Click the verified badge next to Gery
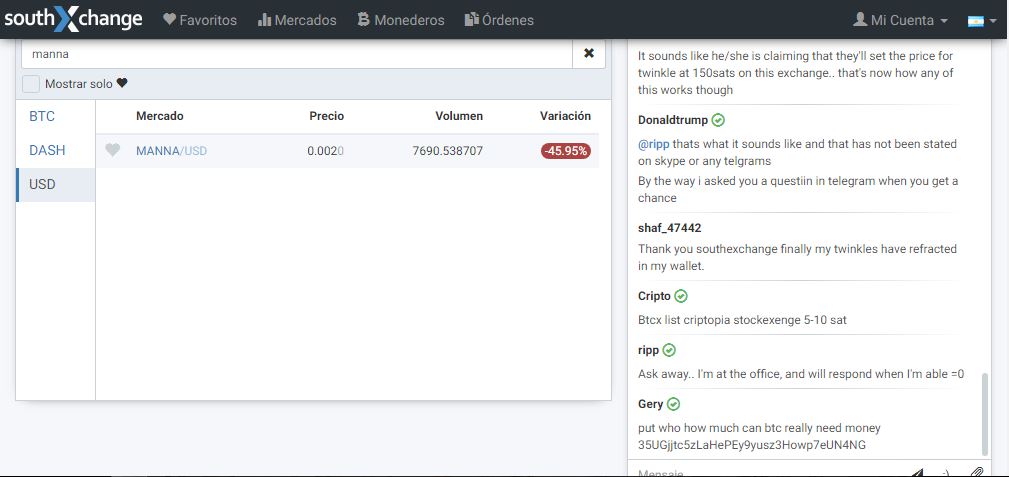 [x=673, y=404]
